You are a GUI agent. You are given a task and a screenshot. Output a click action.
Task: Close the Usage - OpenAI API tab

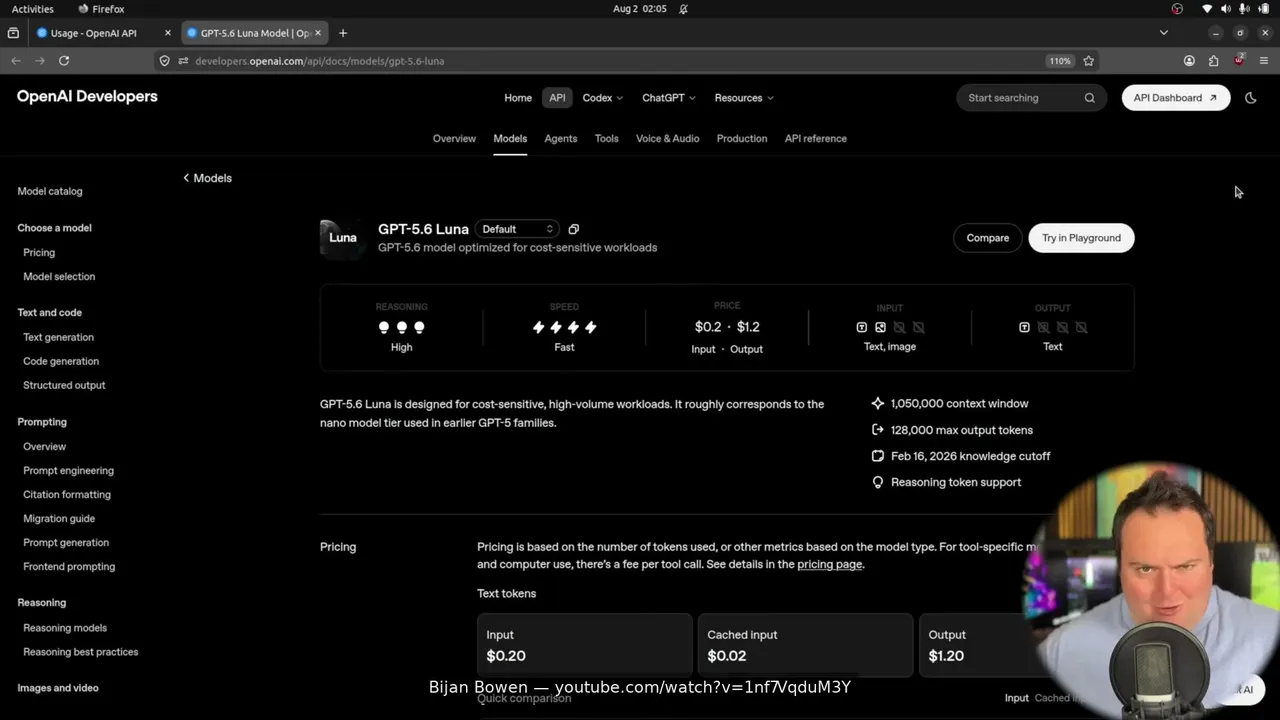(167, 33)
